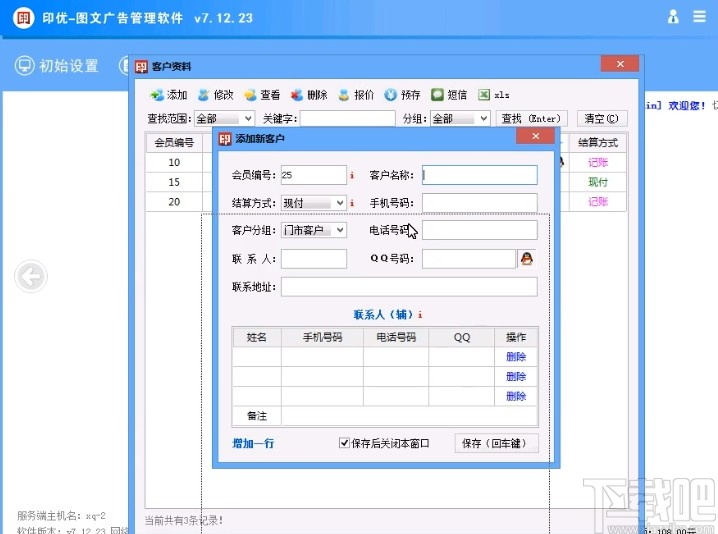Click the user account icon in the title bar
This screenshot has height=534, width=718.
coord(673,17)
